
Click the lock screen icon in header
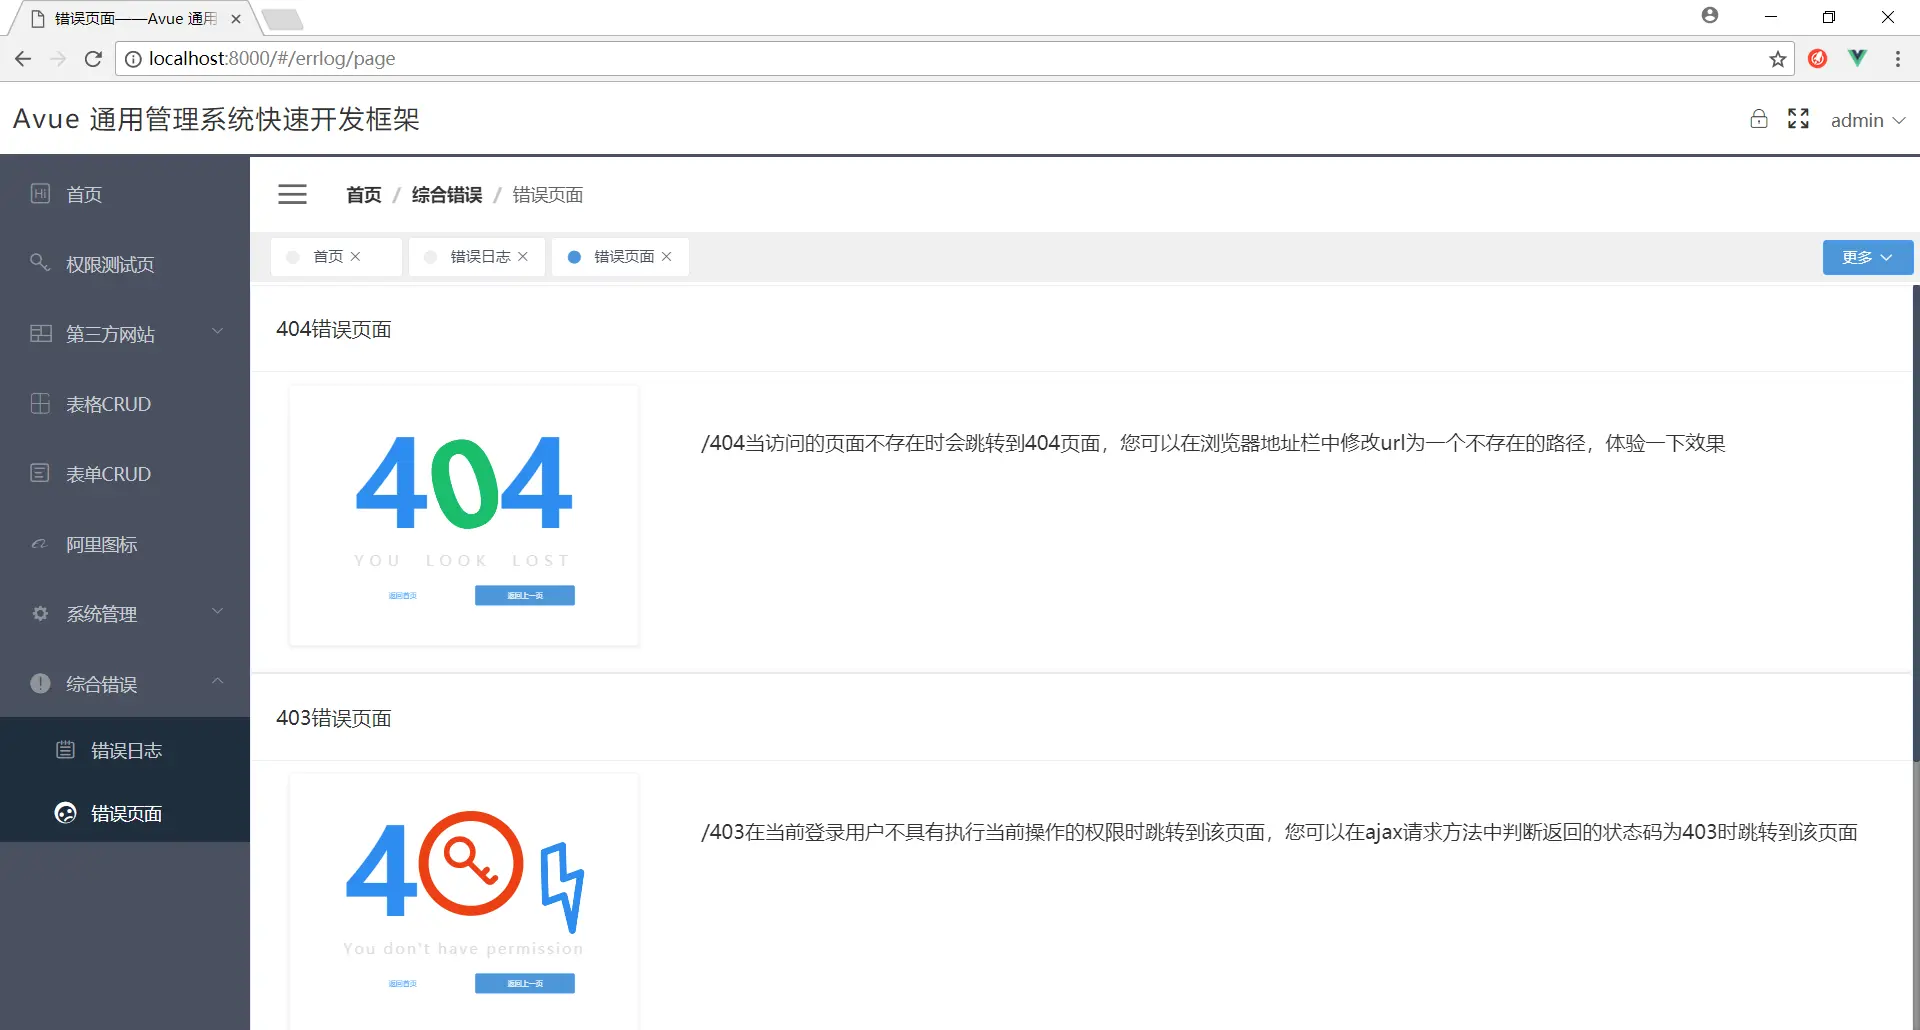tap(1758, 119)
